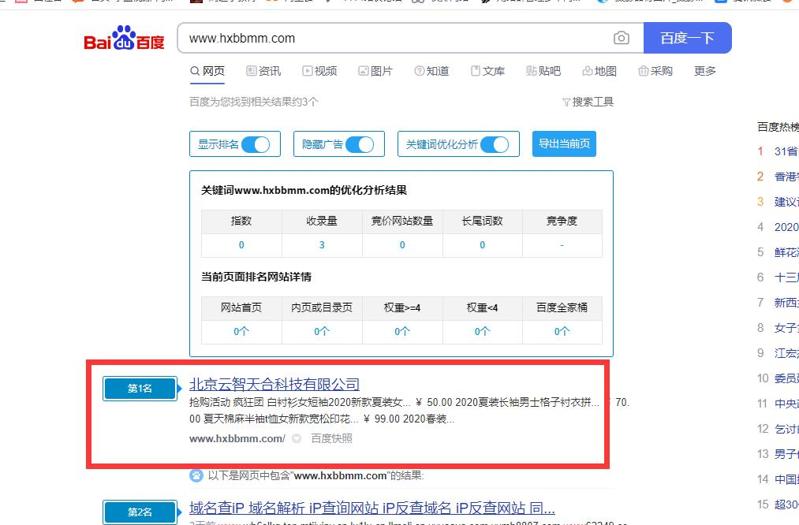The height and width of the screenshot is (525, 799).
Task: Open the 贴吧 forum tab
Action: [543, 71]
